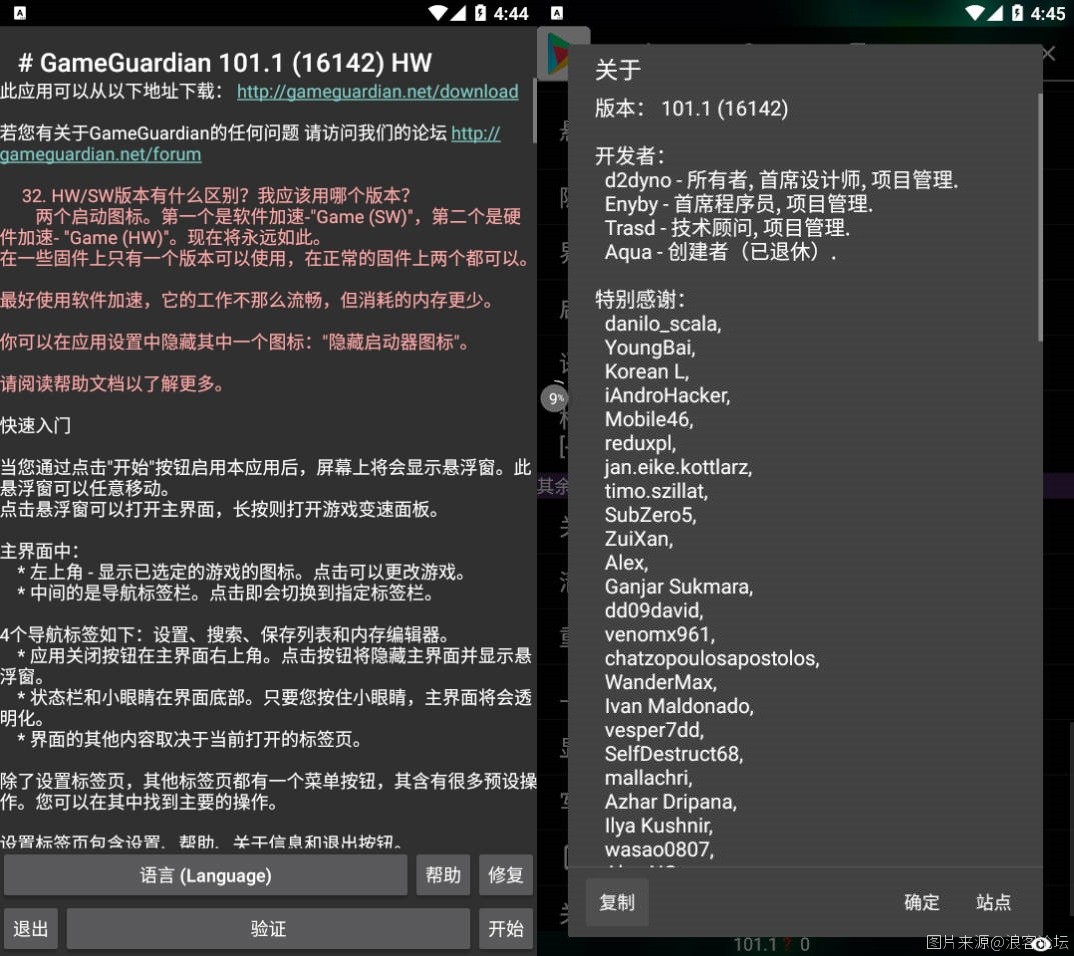Confirm the About dialog with 确定
1074x956 pixels.
click(x=921, y=903)
